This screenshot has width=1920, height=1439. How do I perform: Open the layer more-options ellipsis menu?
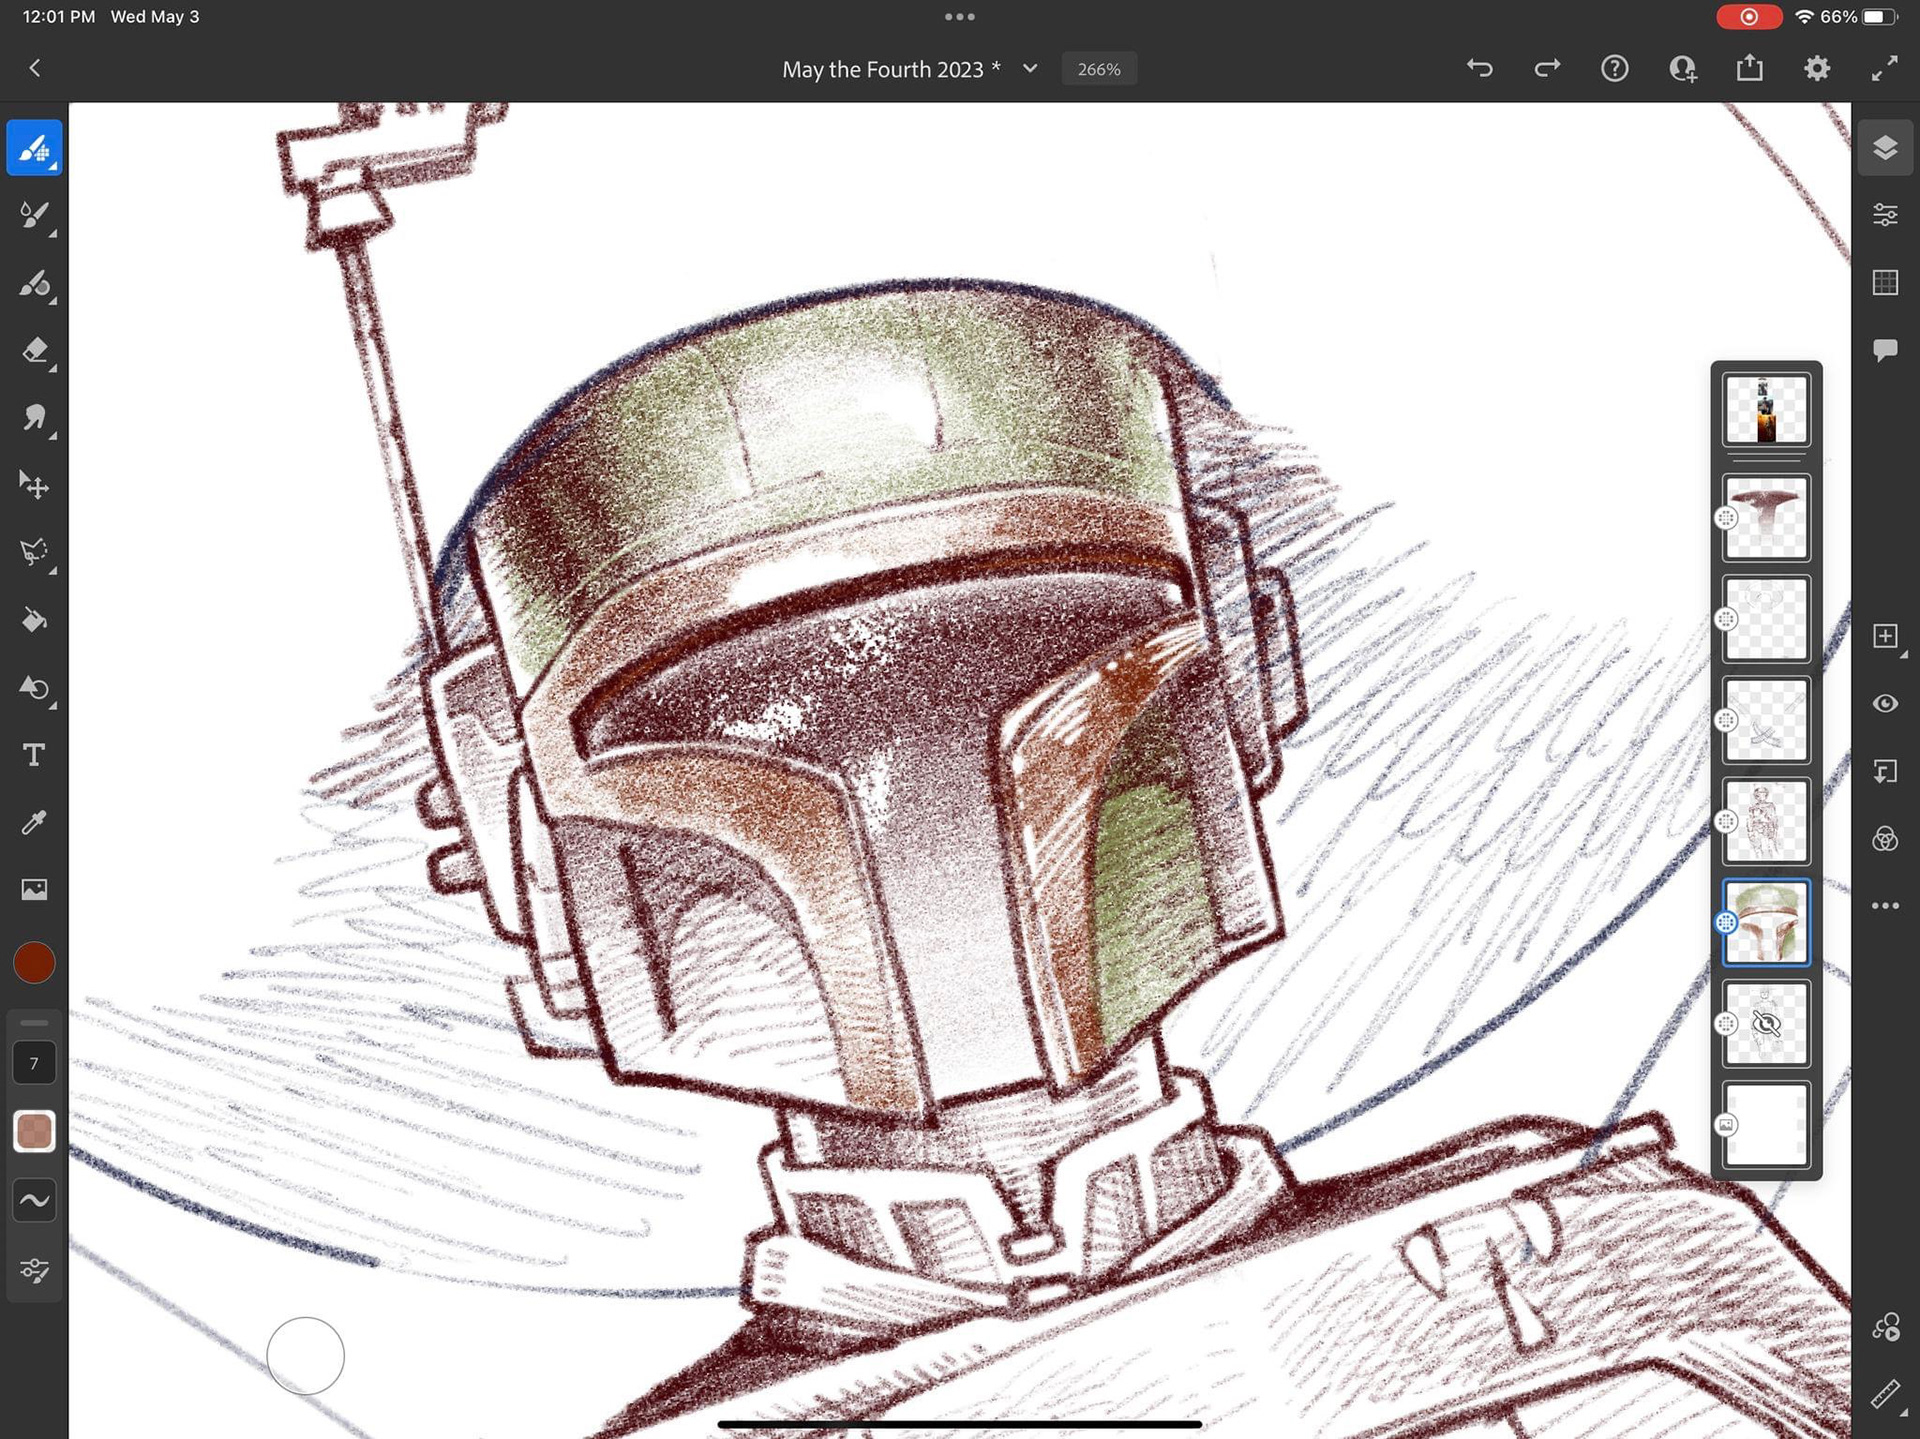pyautogui.click(x=1885, y=906)
